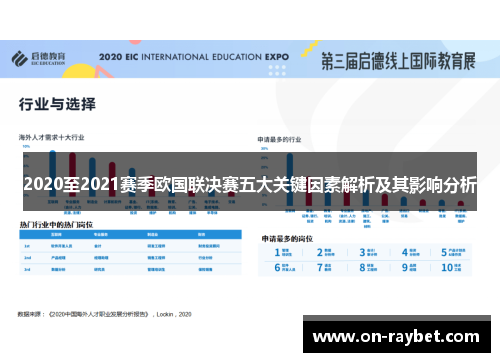Click rank number 5 in most-applied positions
The height and width of the screenshot is (362, 500).
[444, 252]
